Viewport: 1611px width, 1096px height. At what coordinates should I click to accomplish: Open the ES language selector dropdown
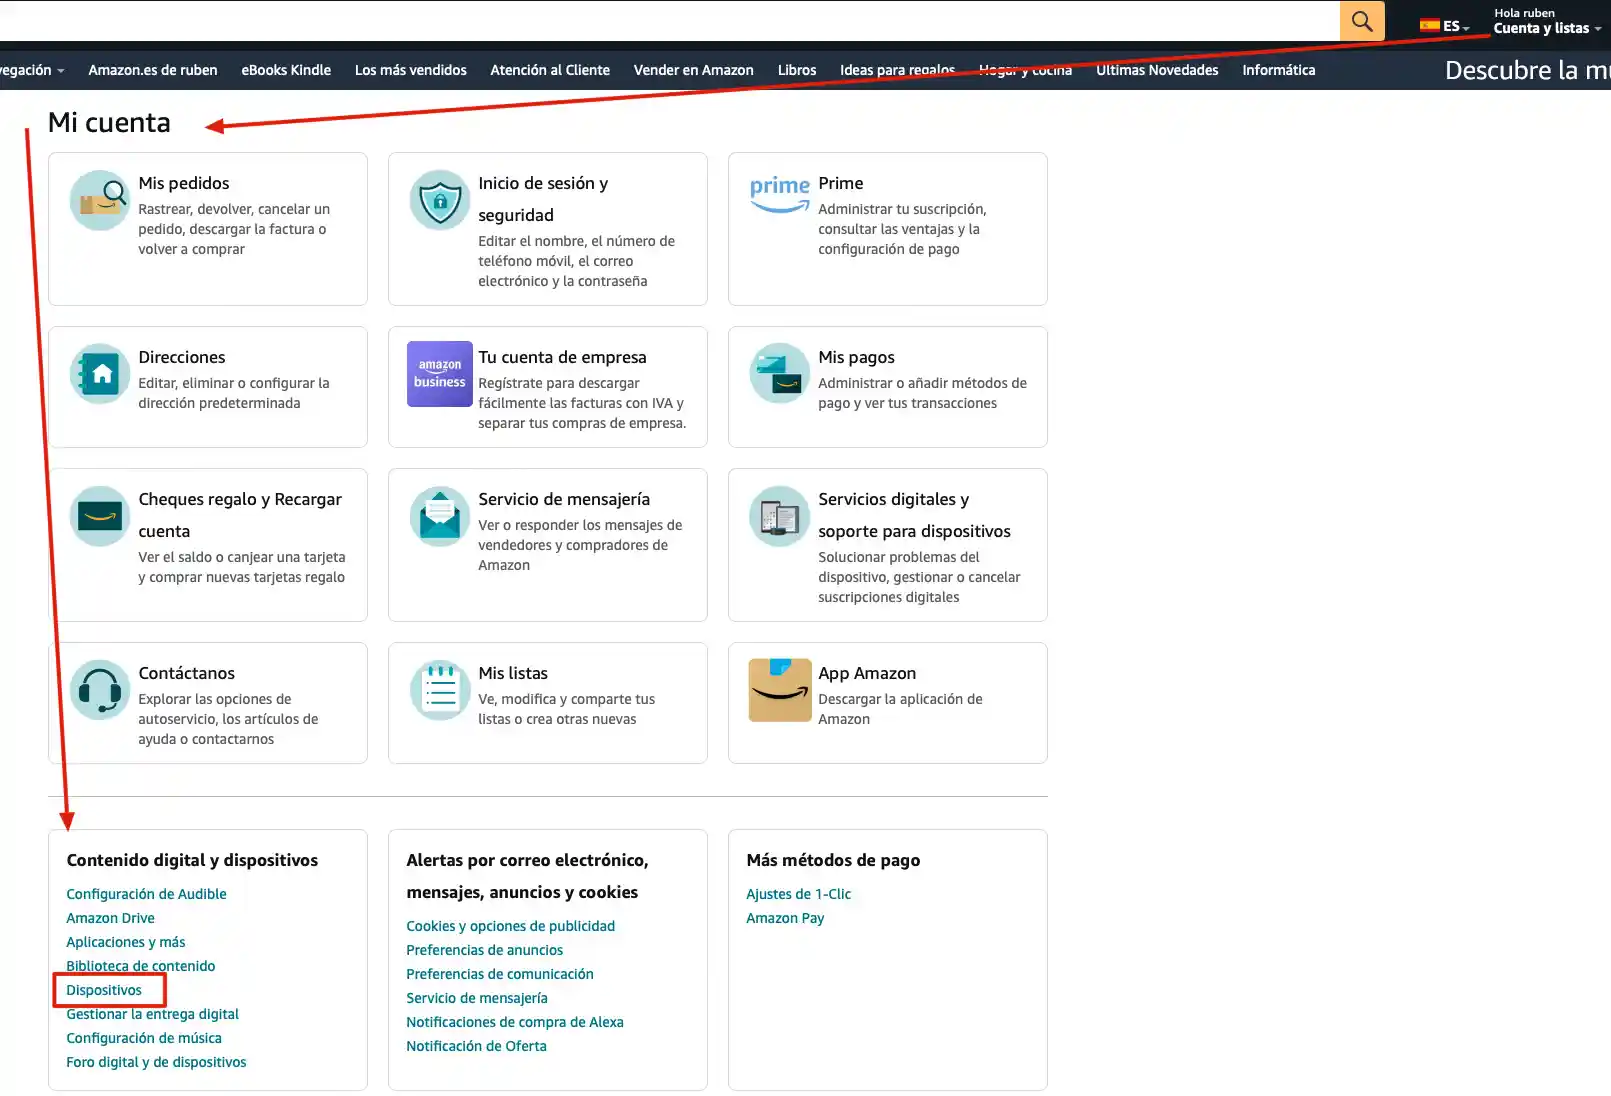pos(1445,26)
